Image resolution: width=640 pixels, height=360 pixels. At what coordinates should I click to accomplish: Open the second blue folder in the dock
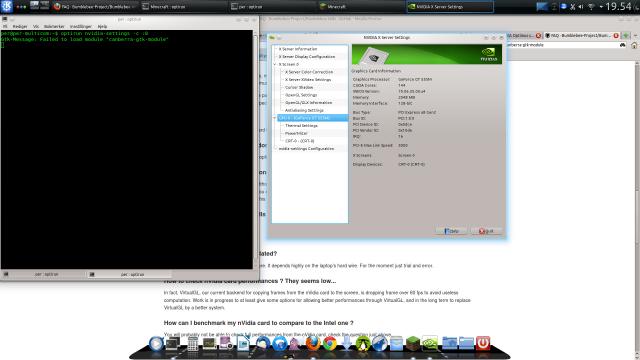click(x=466, y=344)
